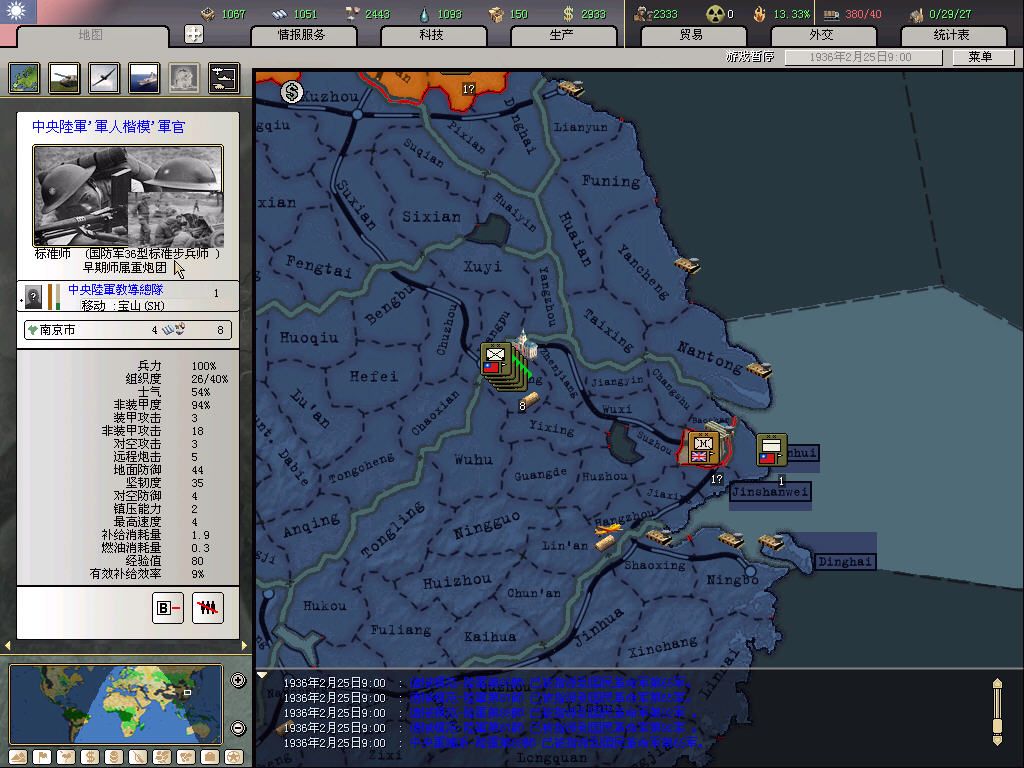Open the 科技 technology tab
This screenshot has height=768, width=1024.
click(x=432, y=35)
